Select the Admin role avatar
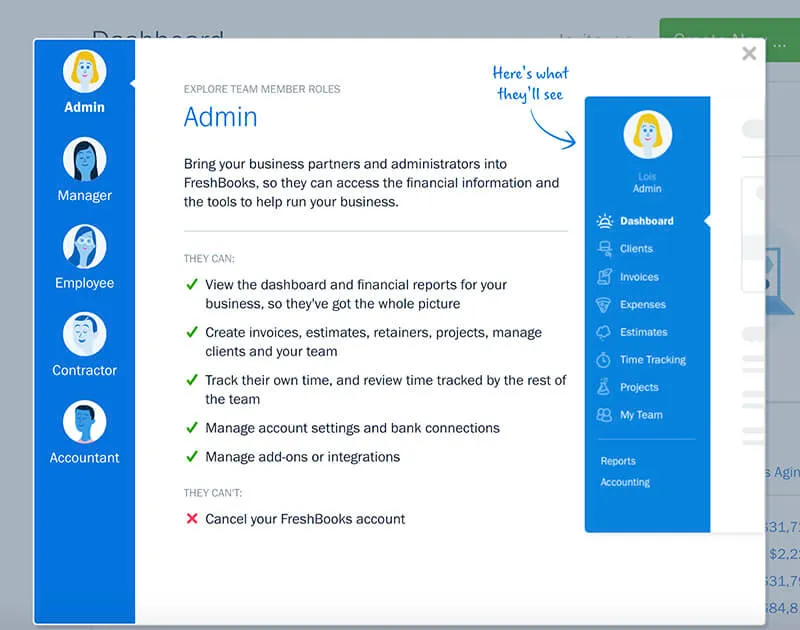Image resolution: width=800 pixels, height=630 pixels. click(x=84, y=72)
